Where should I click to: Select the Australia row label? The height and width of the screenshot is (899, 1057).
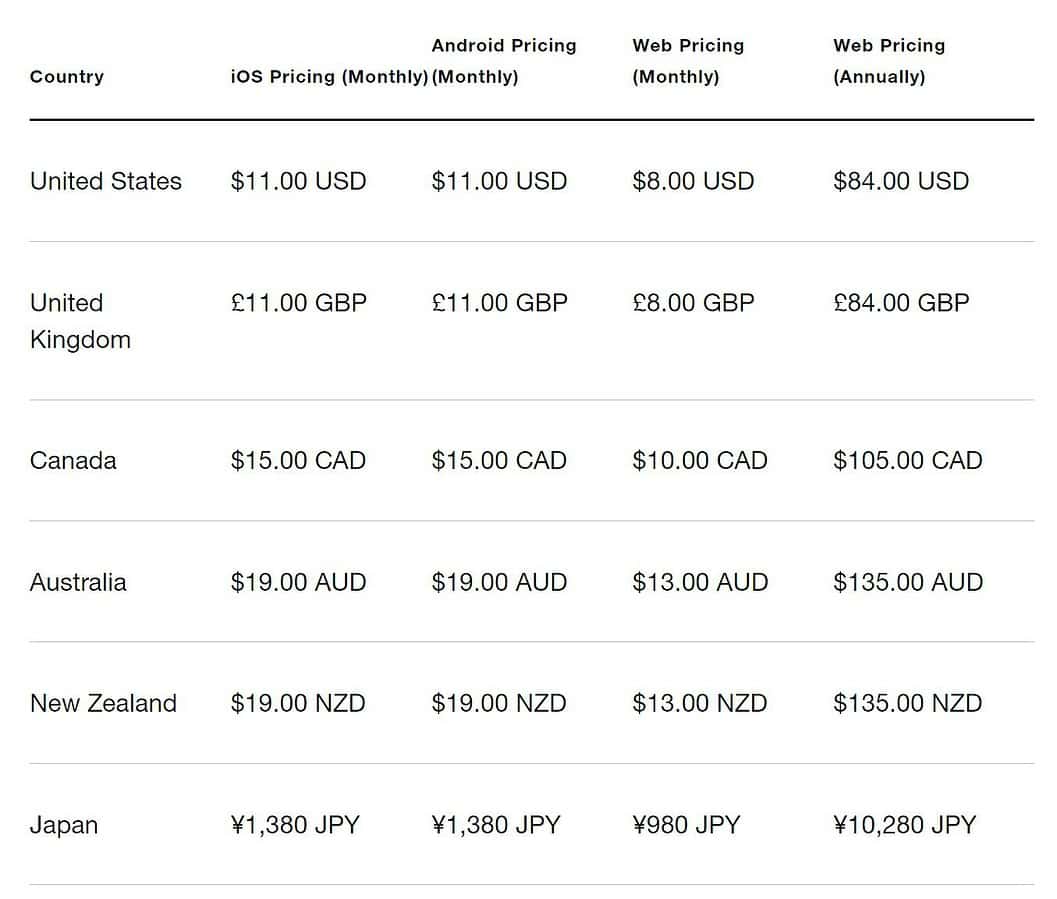click(x=78, y=582)
